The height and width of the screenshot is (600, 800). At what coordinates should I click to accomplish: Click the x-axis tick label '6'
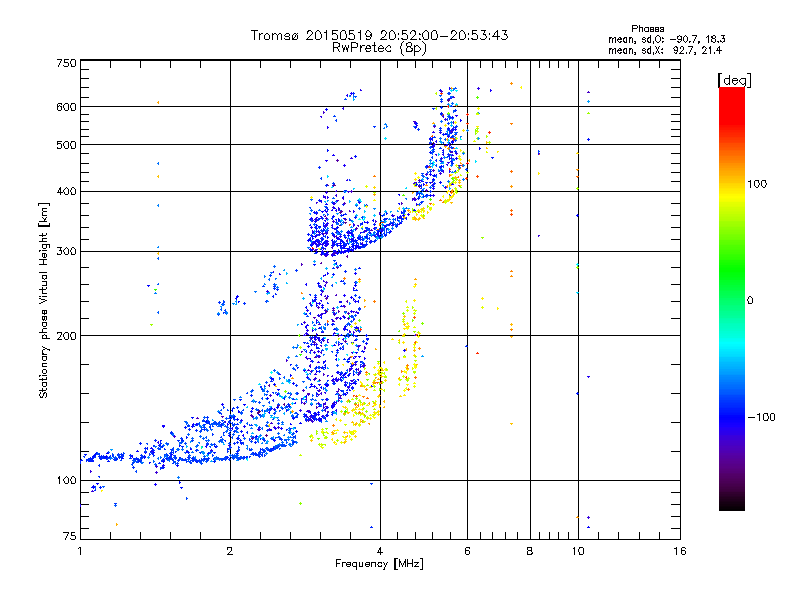coord(467,551)
